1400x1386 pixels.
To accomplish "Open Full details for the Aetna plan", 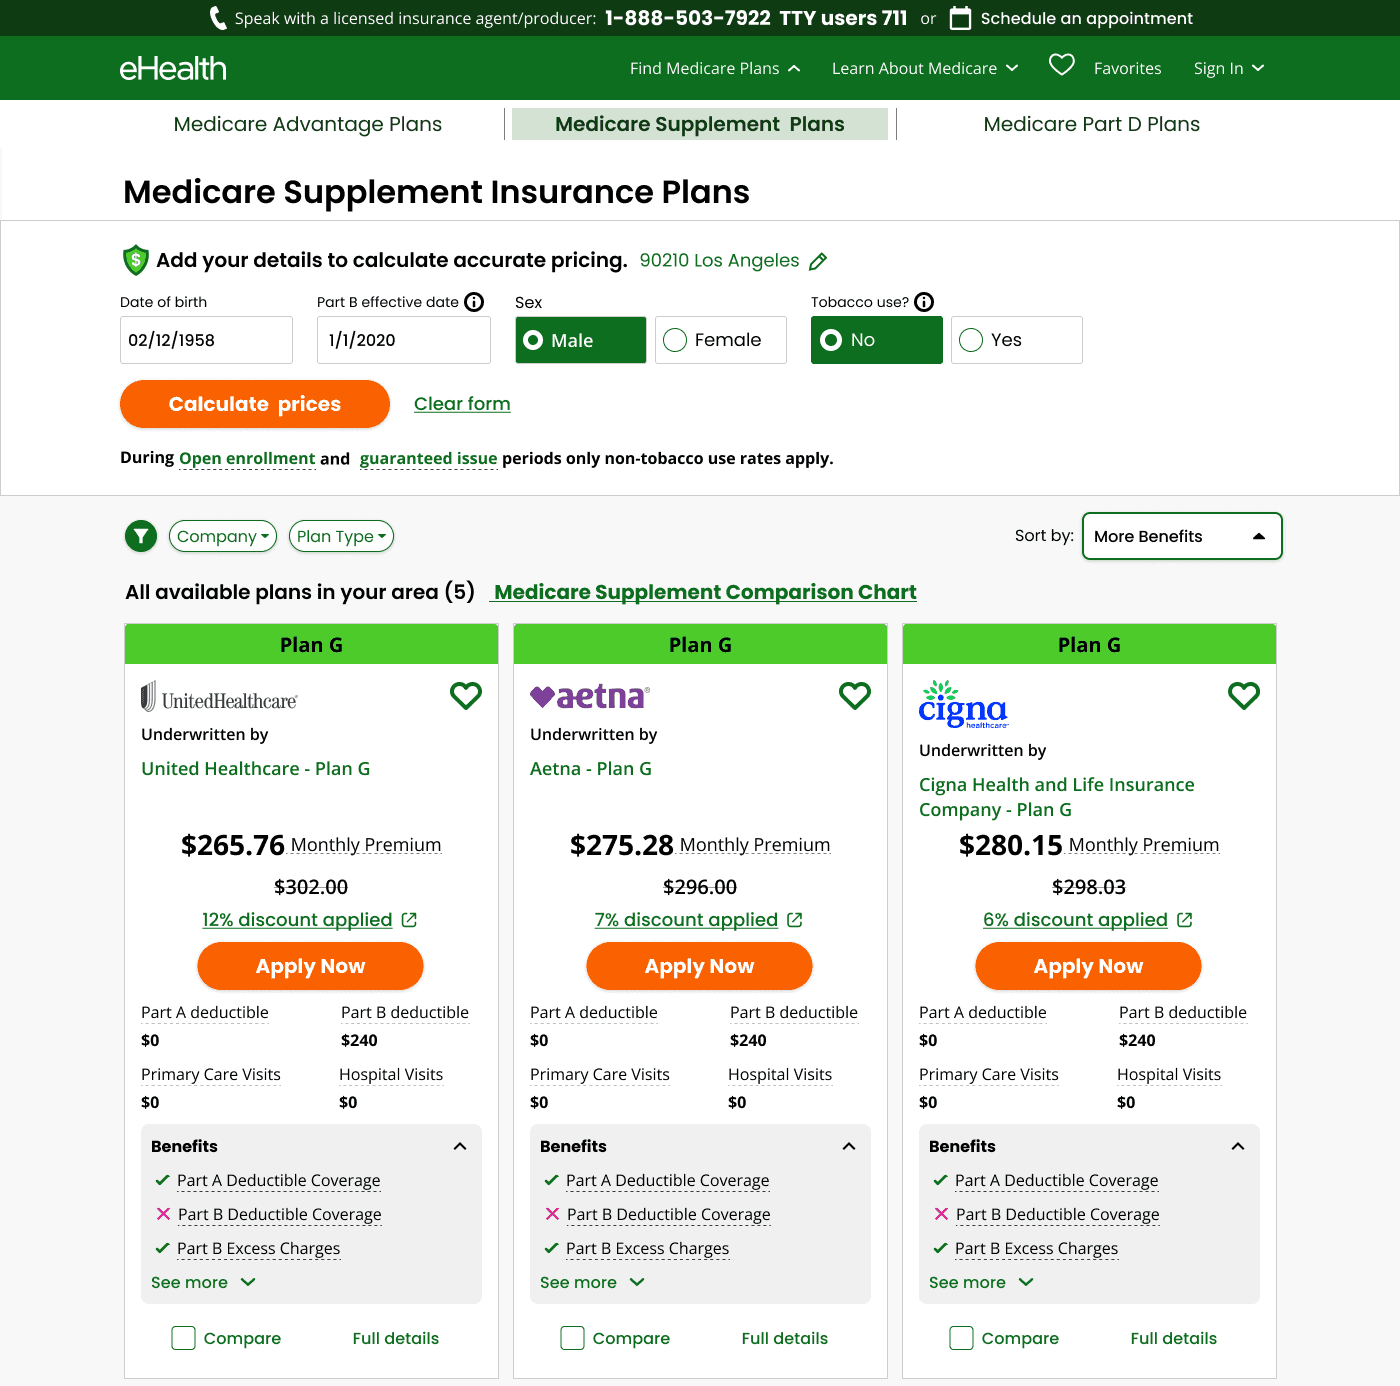I will coord(785,1338).
